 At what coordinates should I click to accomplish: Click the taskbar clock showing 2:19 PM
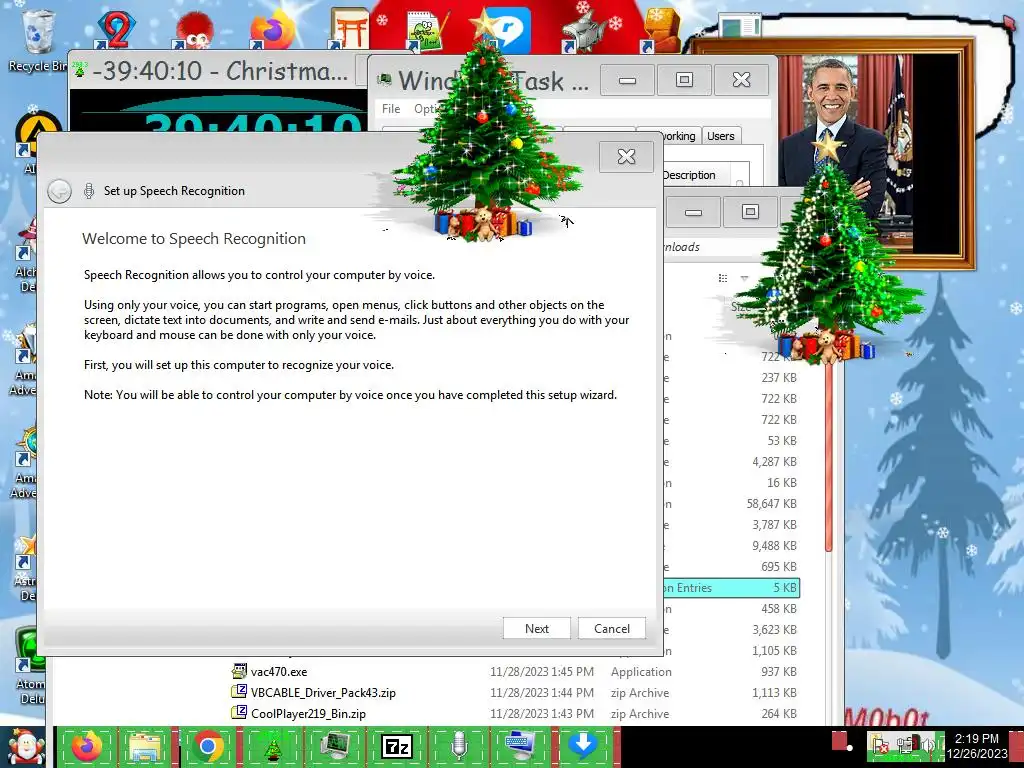tap(976, 746)
